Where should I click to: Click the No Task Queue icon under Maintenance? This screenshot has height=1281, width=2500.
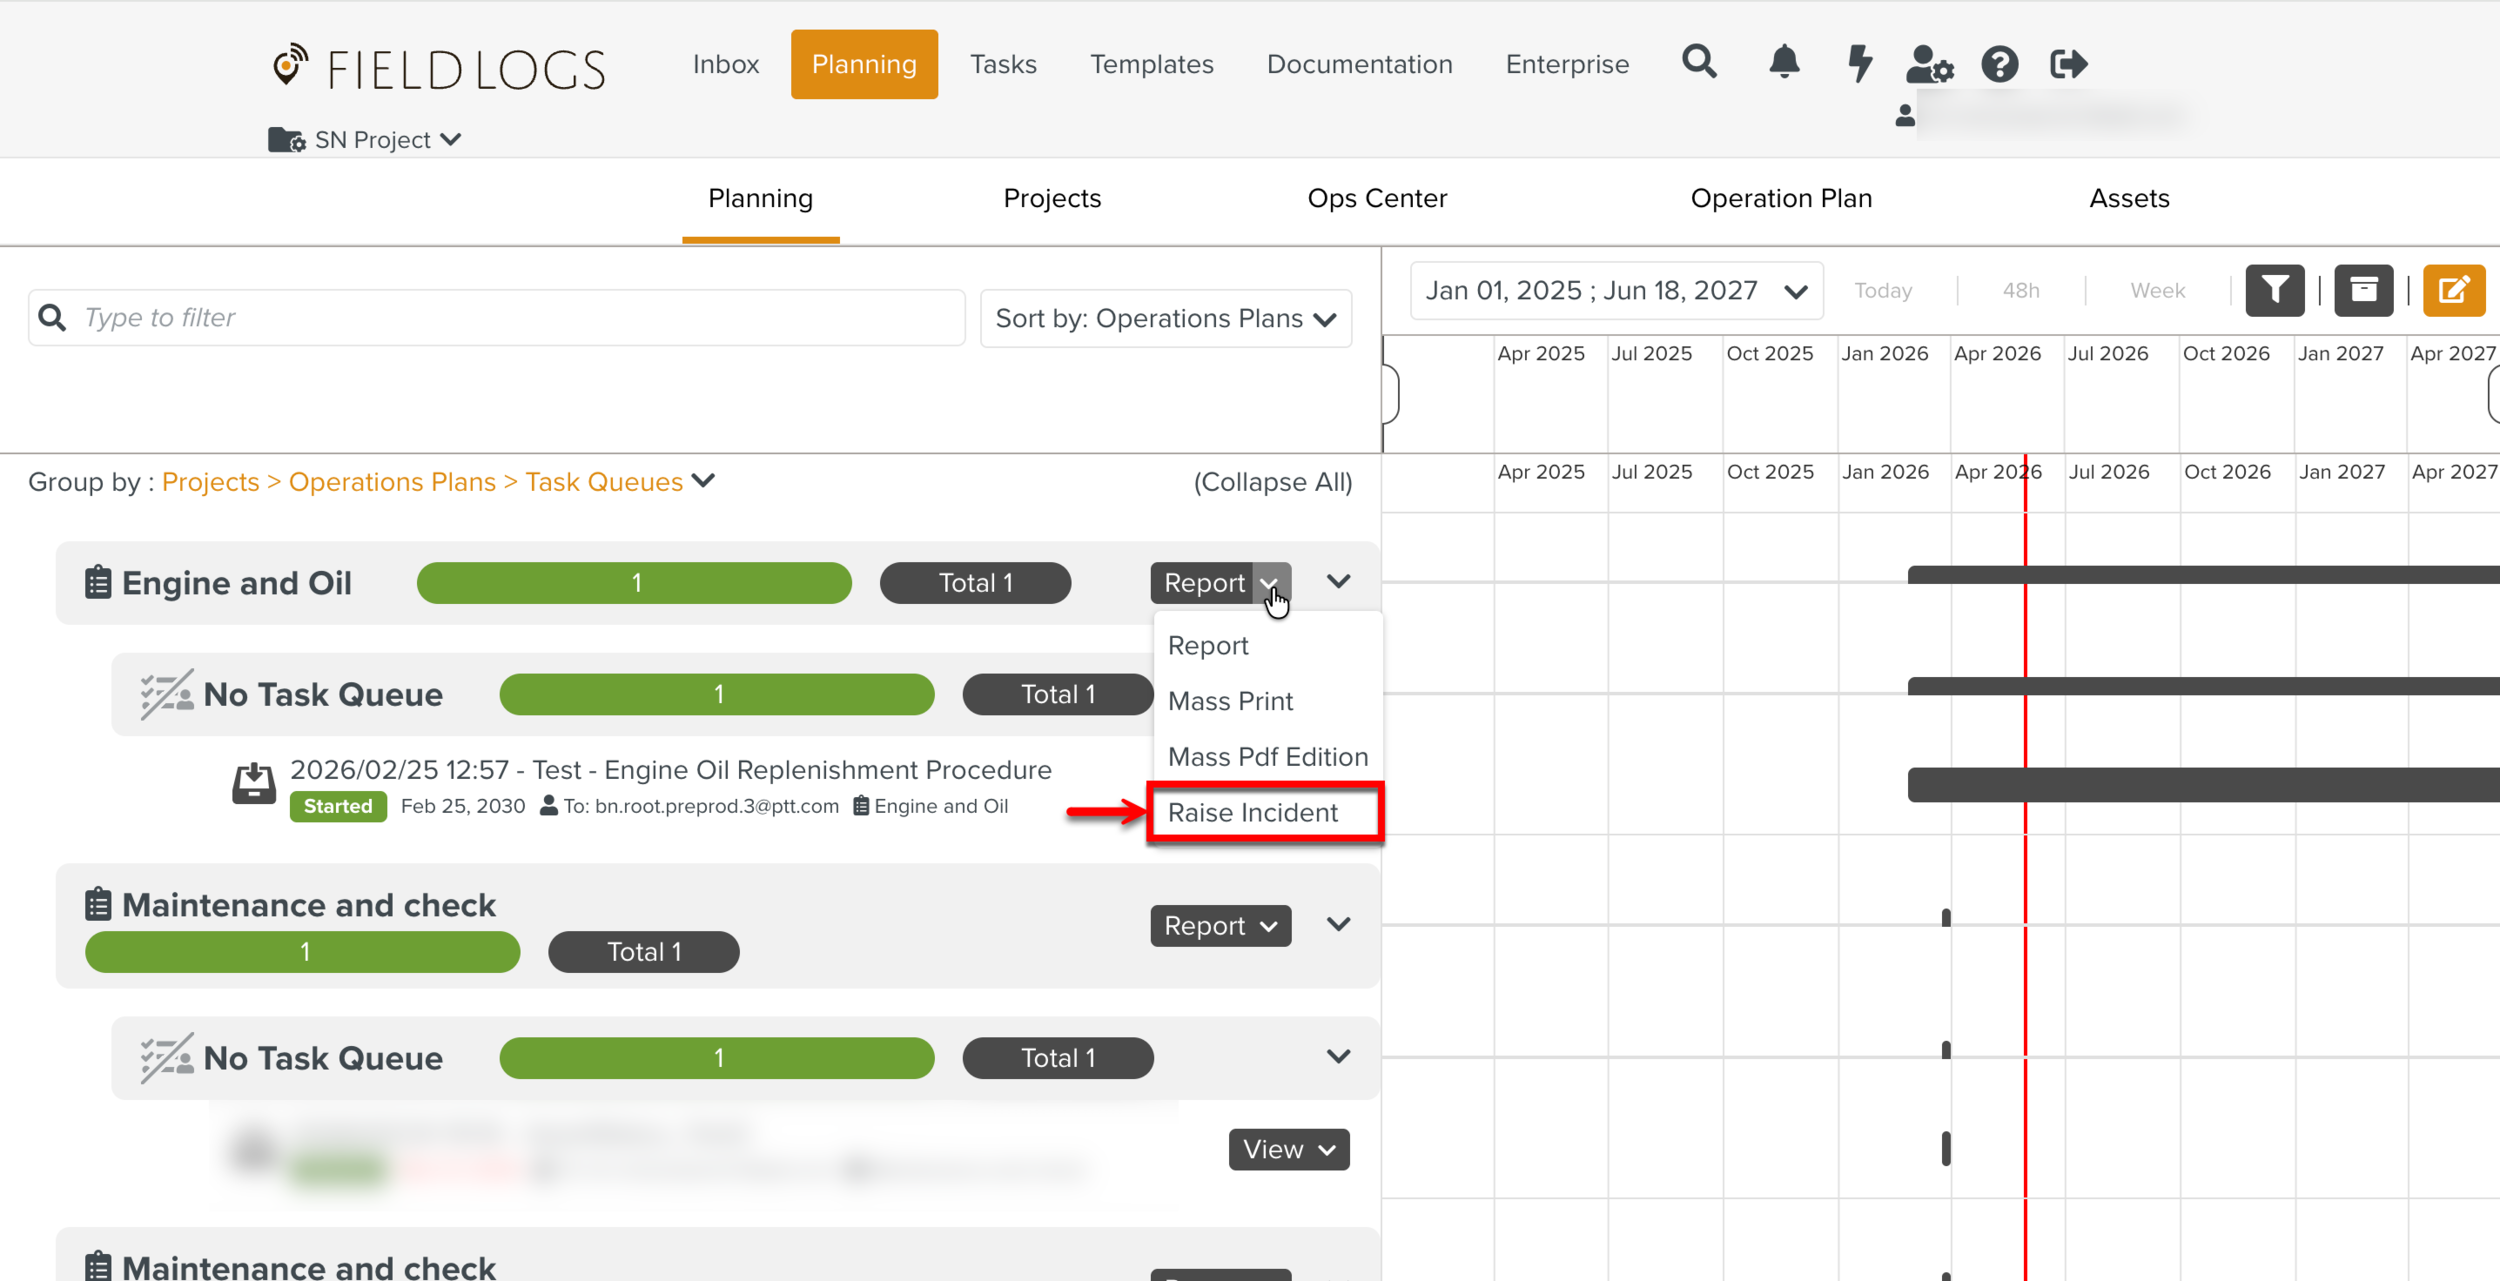tap(167, 1058)
